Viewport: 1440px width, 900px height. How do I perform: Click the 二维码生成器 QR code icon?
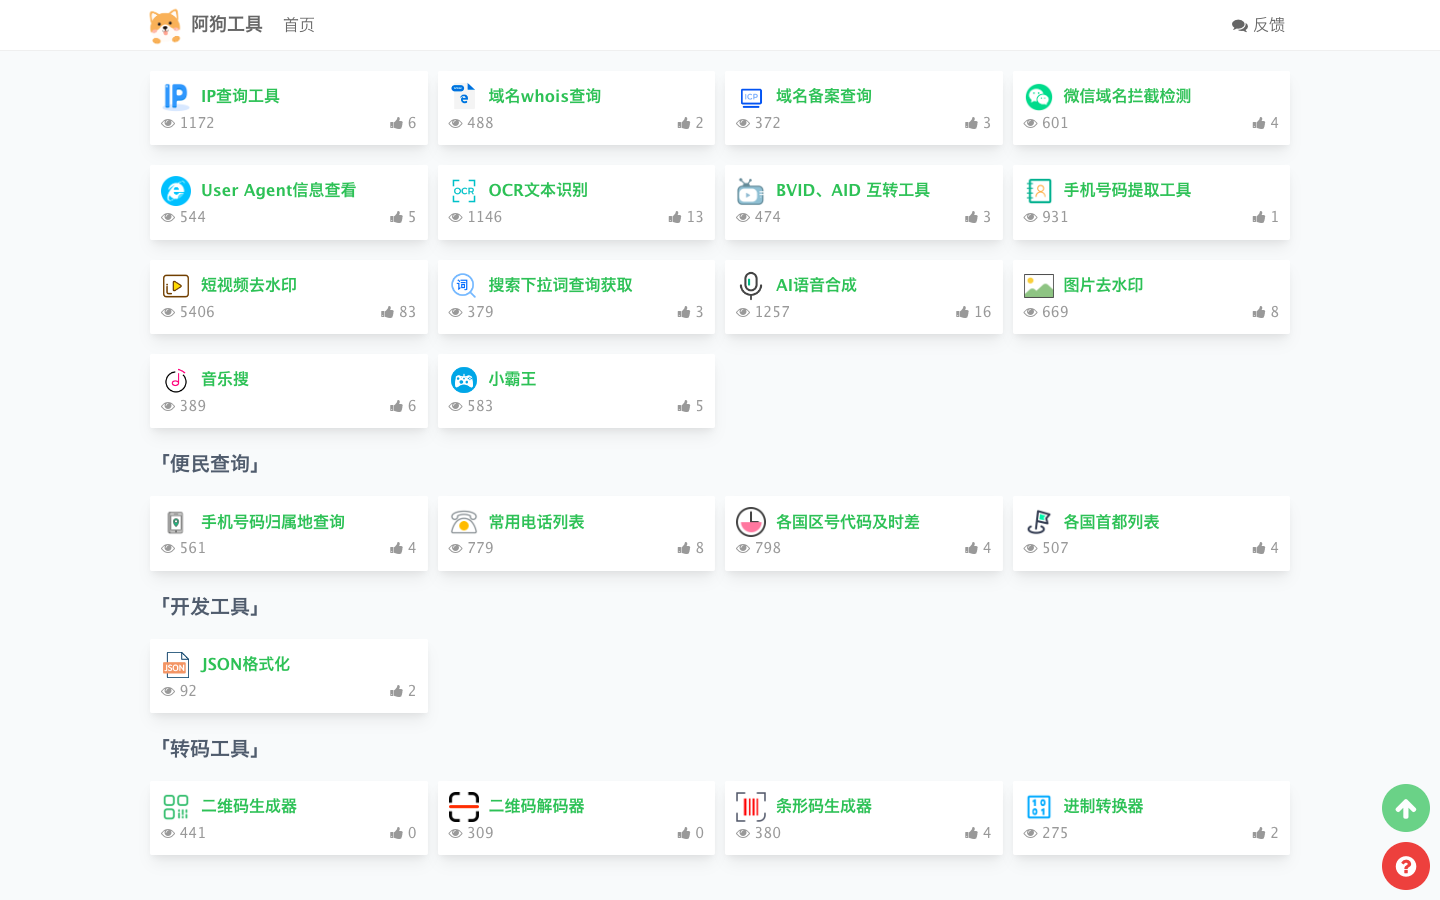(x=176, y=806)
